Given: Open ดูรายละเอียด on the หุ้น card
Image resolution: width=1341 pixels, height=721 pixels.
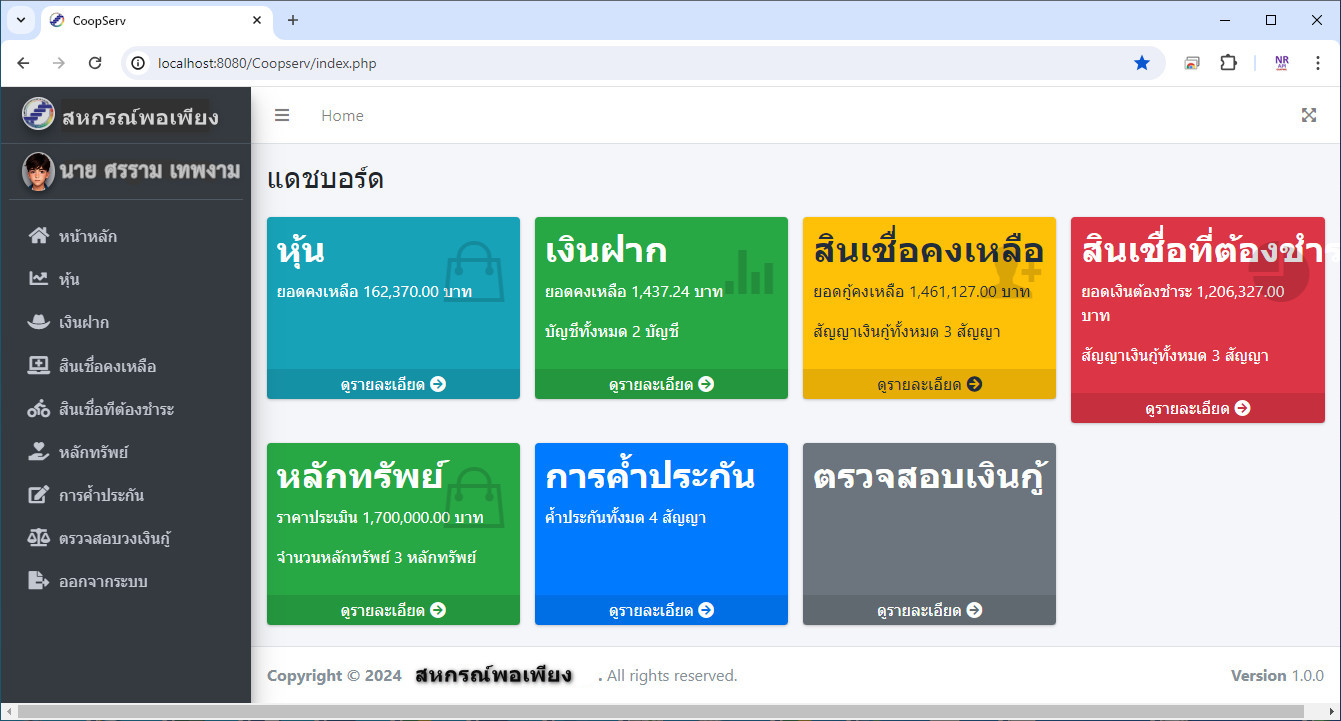Looking at the screenshot, I should [393, 384].
